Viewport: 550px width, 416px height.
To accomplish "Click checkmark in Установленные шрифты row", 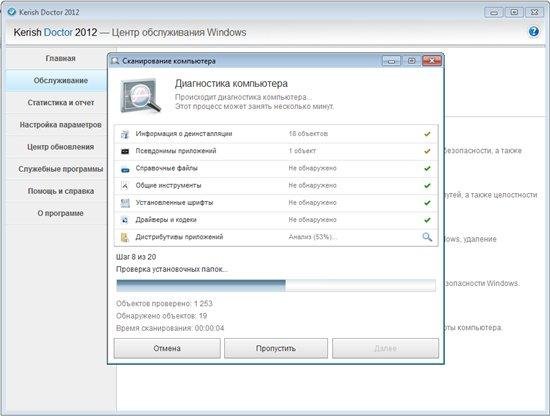I will [427, 203].
